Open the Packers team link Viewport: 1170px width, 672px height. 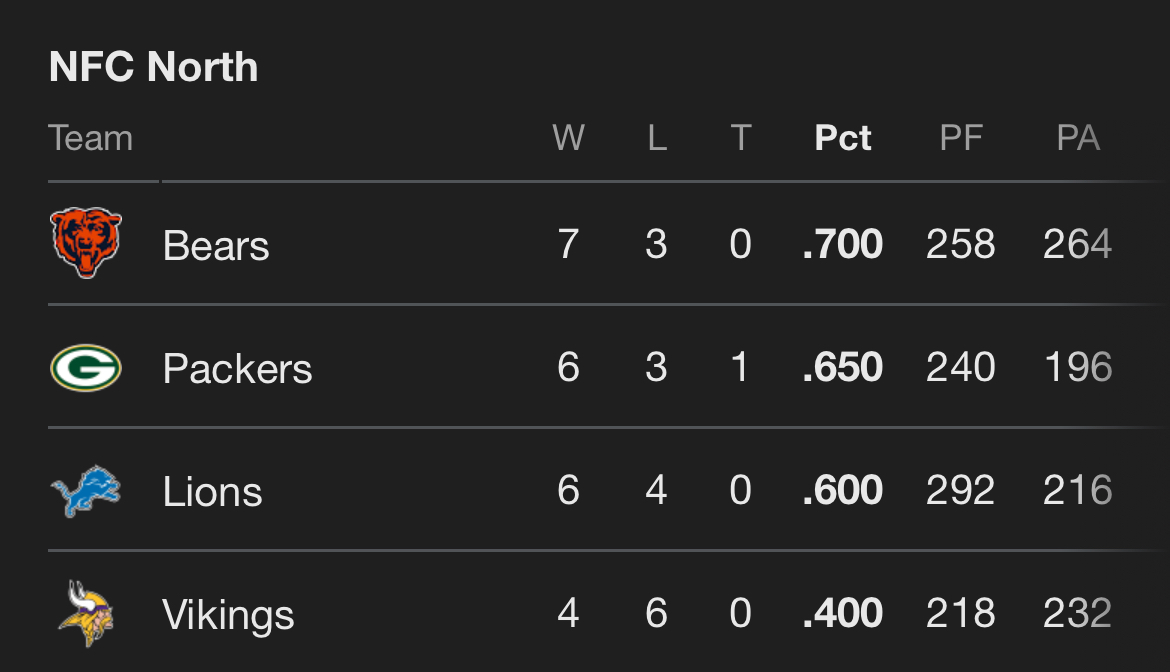(237, 369)
